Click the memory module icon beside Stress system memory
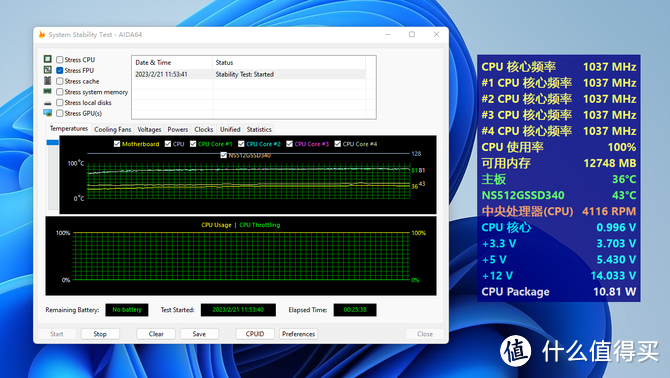 pyautogui.click(x=47, y=91)
